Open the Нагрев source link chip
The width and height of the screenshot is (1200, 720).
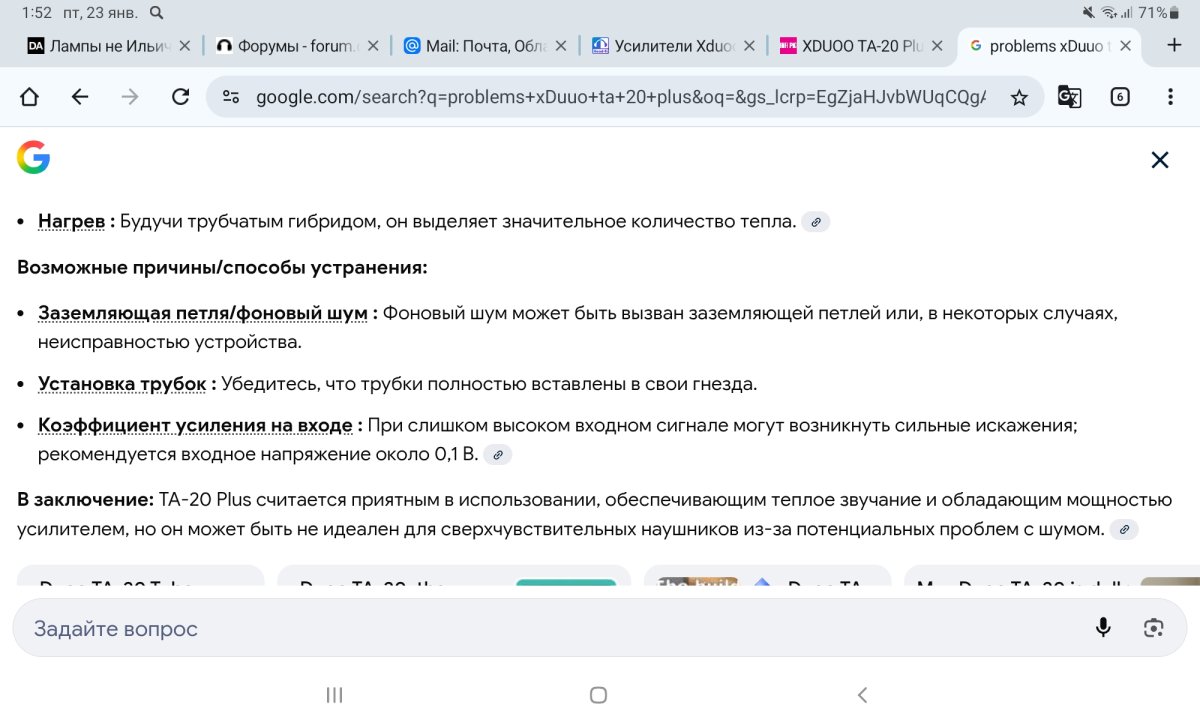pos(816,222)
